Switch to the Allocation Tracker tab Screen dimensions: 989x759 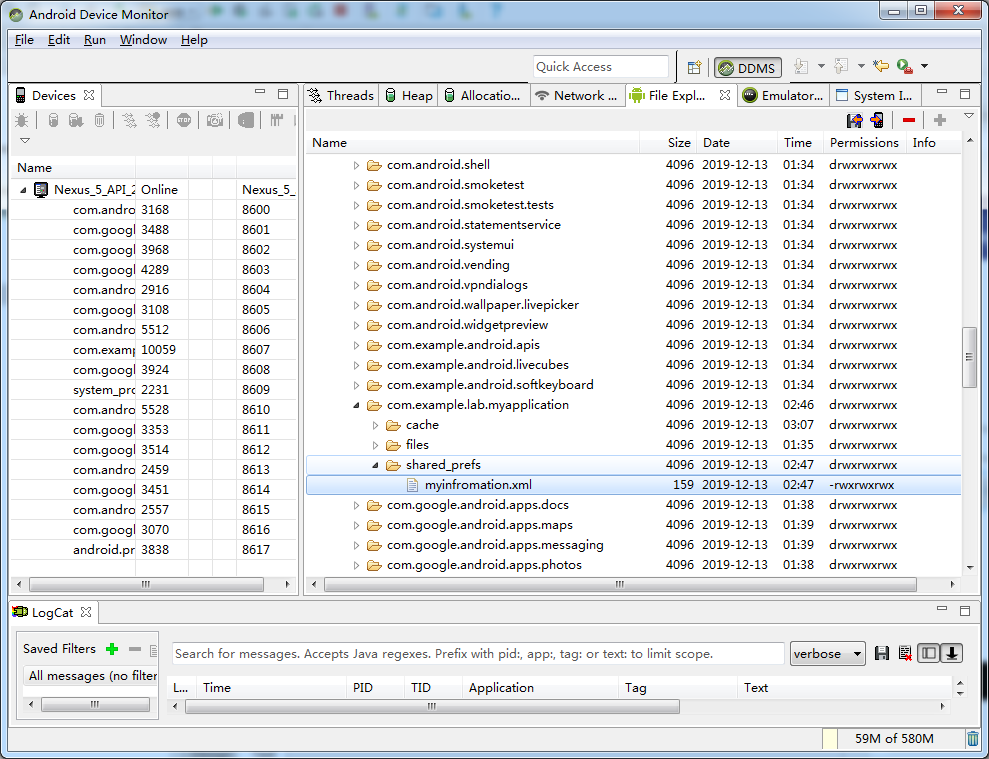(483, 96)
